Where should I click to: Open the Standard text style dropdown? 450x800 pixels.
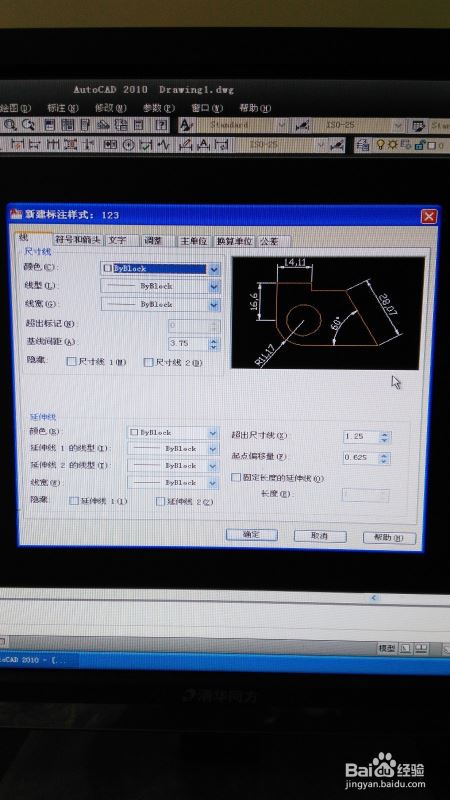[282, 125]
